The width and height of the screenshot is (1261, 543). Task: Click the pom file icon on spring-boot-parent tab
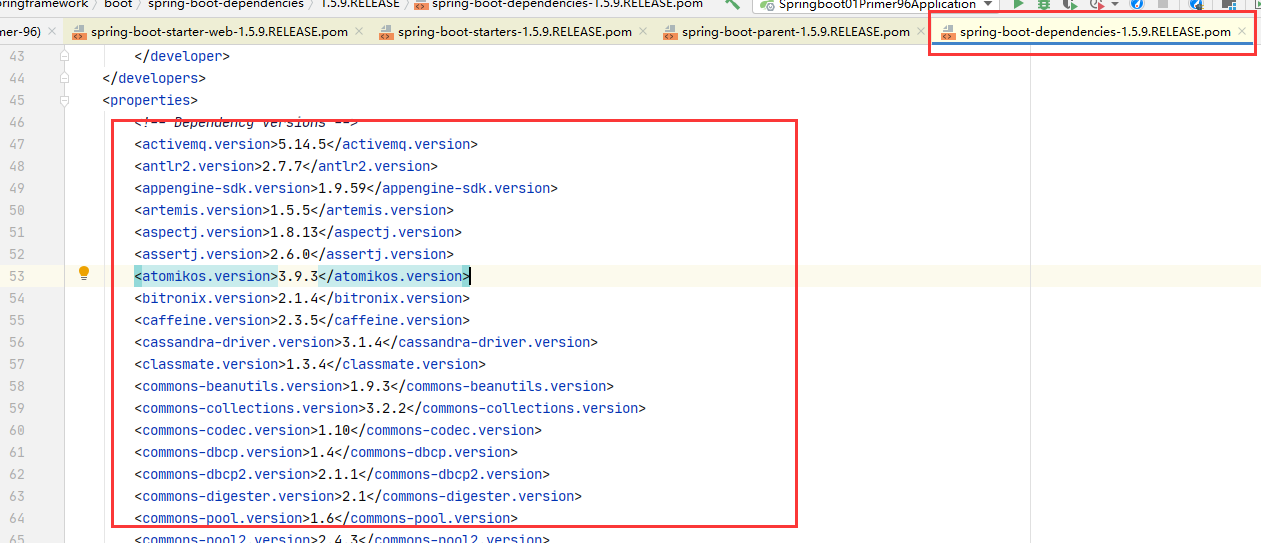(670, 32)
